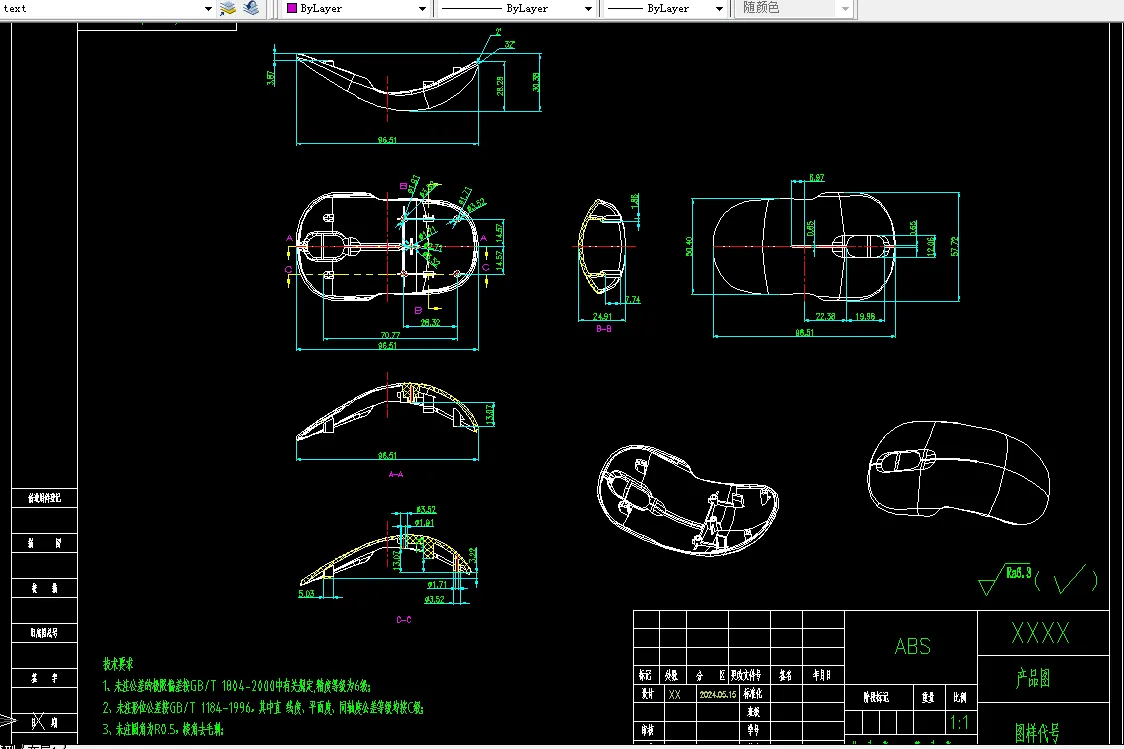This screenshot has height=749, width=1124.
Task: Select the 50.40 dimension
Action: pyautogui.click(x=689, y=247)
